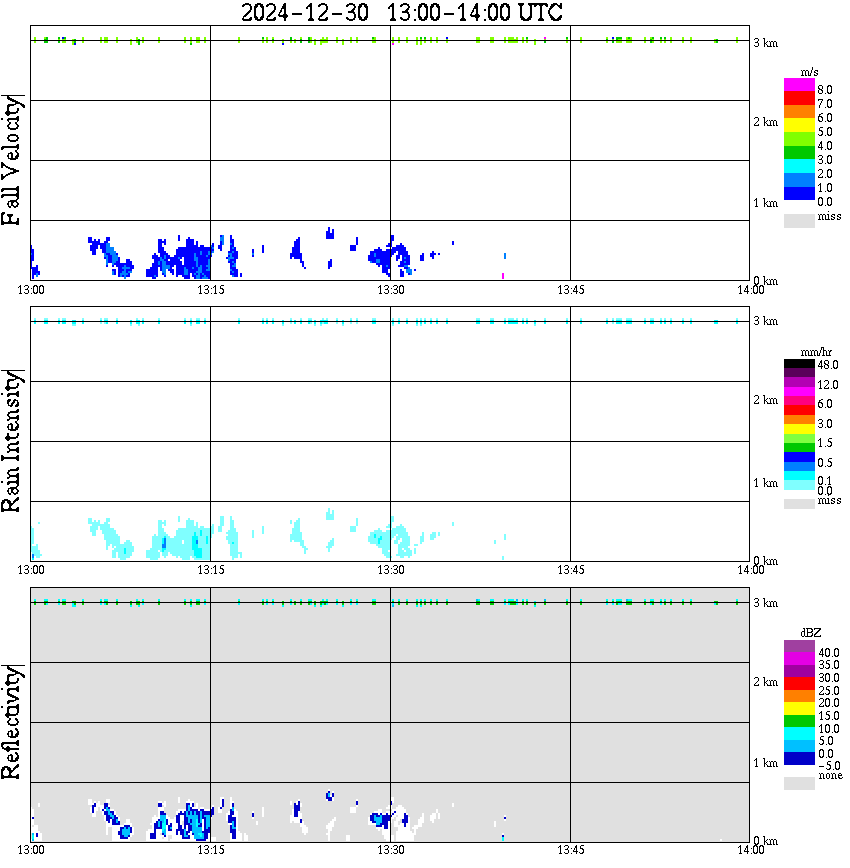Select the cyan 2.0 swatch in m/s legend
Image resolution: width=850 pixels, height=868 pixels.
(x=800, y=166)
